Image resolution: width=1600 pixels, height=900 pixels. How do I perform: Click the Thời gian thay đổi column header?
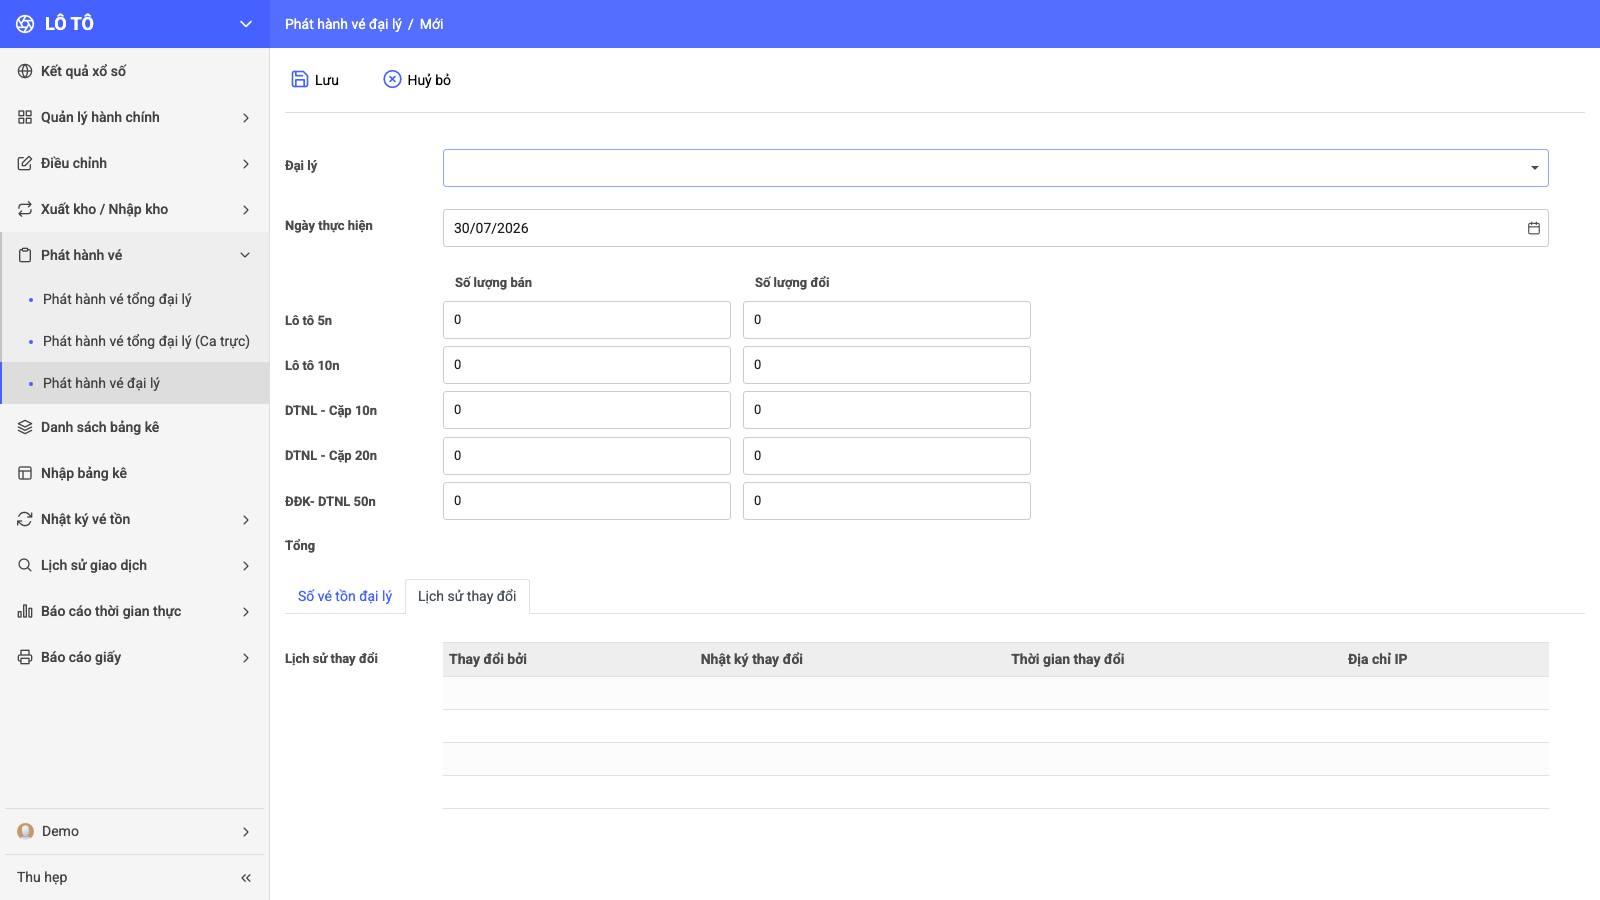(x=1068, y=659)
